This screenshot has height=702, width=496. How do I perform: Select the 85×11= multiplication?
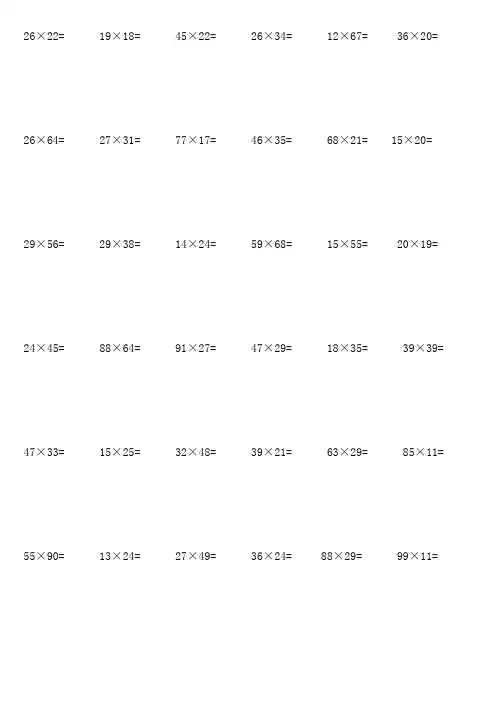(423, 452)
